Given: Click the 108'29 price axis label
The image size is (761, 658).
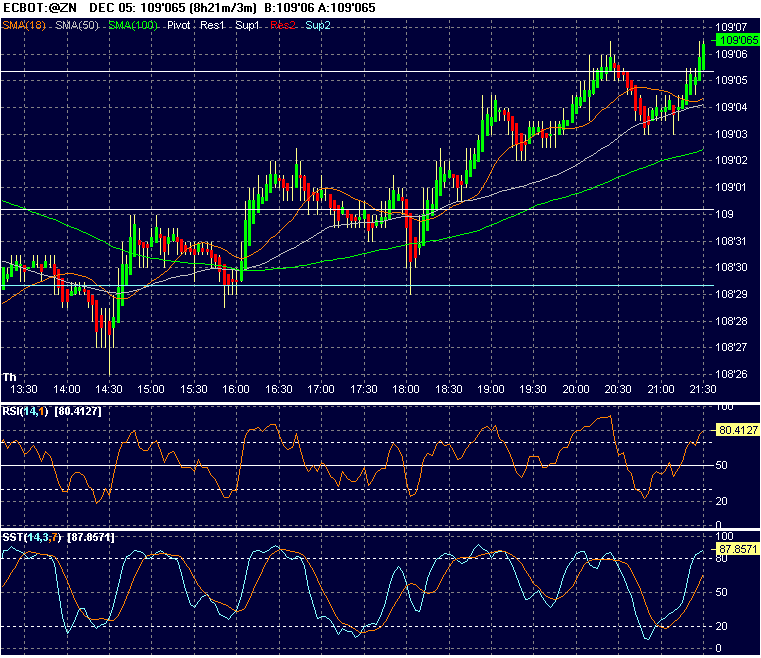Looking at the screenshot, I should coord(731,295).
